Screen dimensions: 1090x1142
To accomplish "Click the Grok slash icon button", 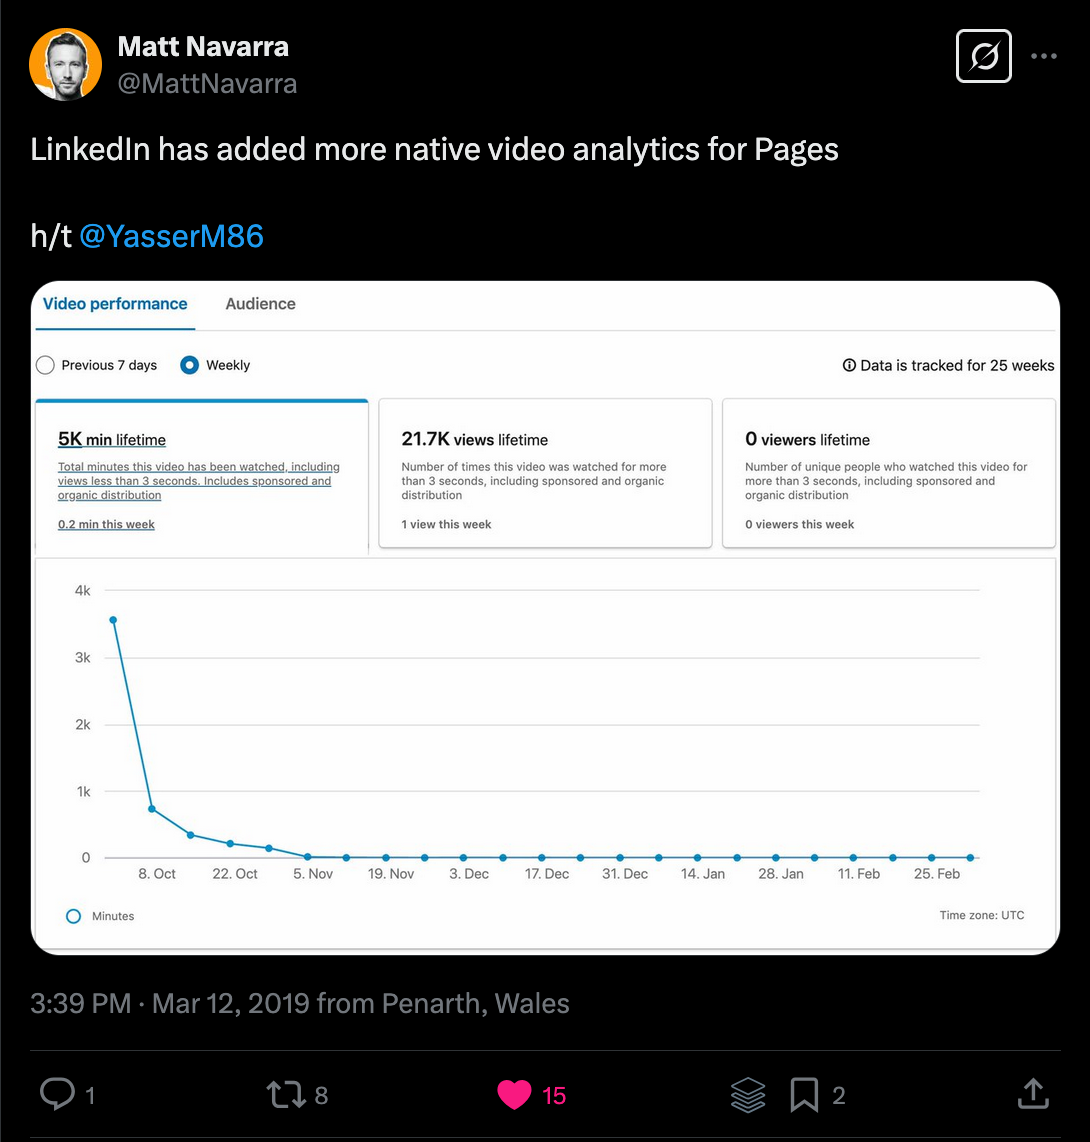I will tap(984, 57).
